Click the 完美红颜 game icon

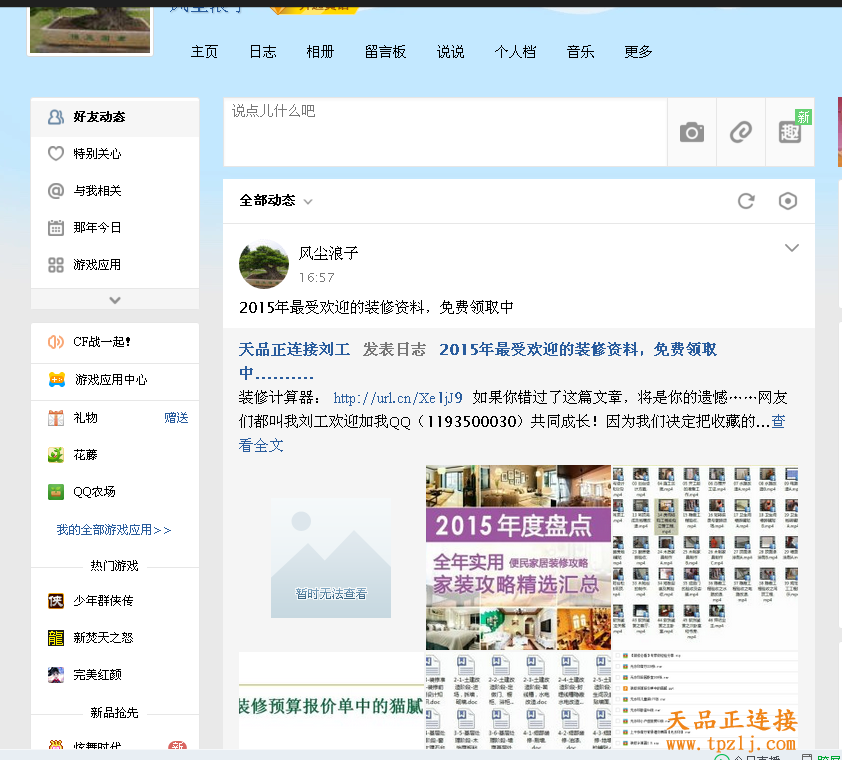(56, 675)
